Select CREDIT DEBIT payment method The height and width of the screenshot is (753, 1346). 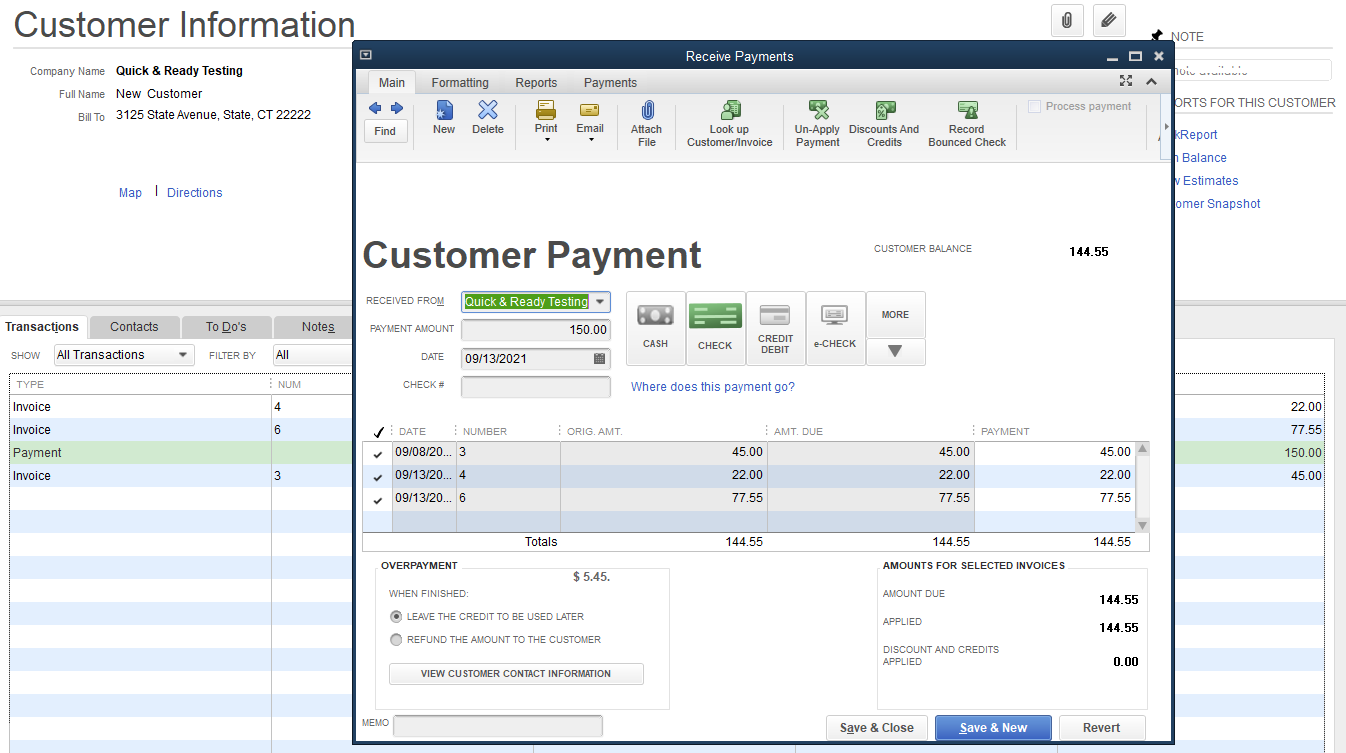click(776, 328)
